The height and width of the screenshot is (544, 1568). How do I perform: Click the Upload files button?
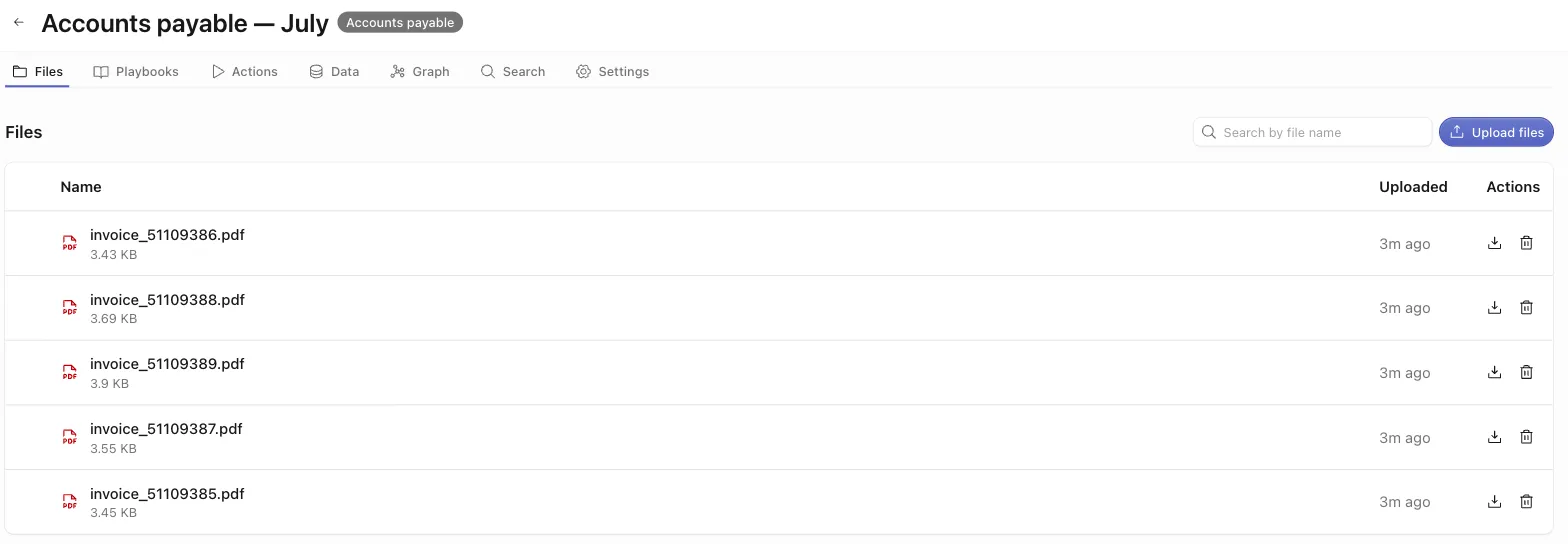(x=1496, y=132)
